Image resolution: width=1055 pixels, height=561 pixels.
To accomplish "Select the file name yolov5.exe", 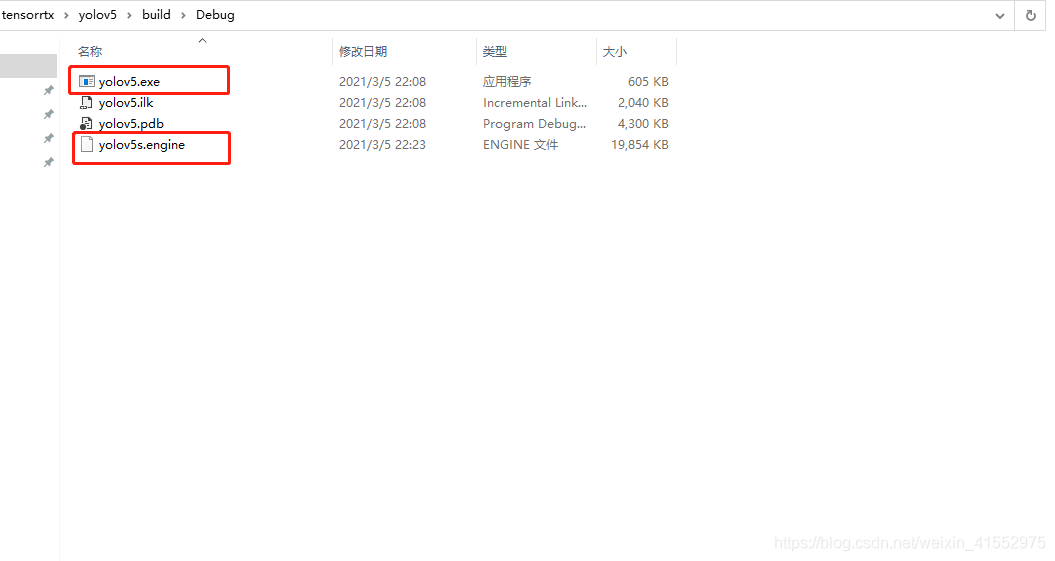I will coord(129,81).
